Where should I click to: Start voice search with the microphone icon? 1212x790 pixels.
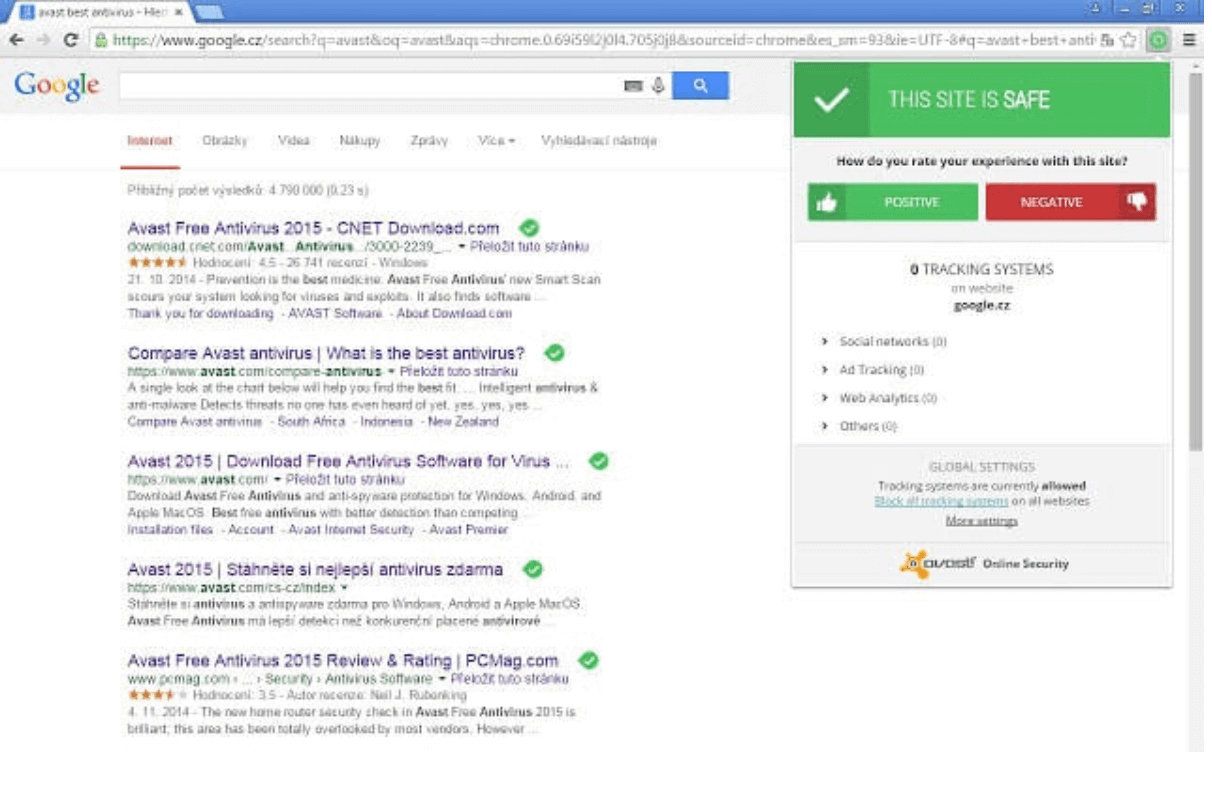coord(658,86)
